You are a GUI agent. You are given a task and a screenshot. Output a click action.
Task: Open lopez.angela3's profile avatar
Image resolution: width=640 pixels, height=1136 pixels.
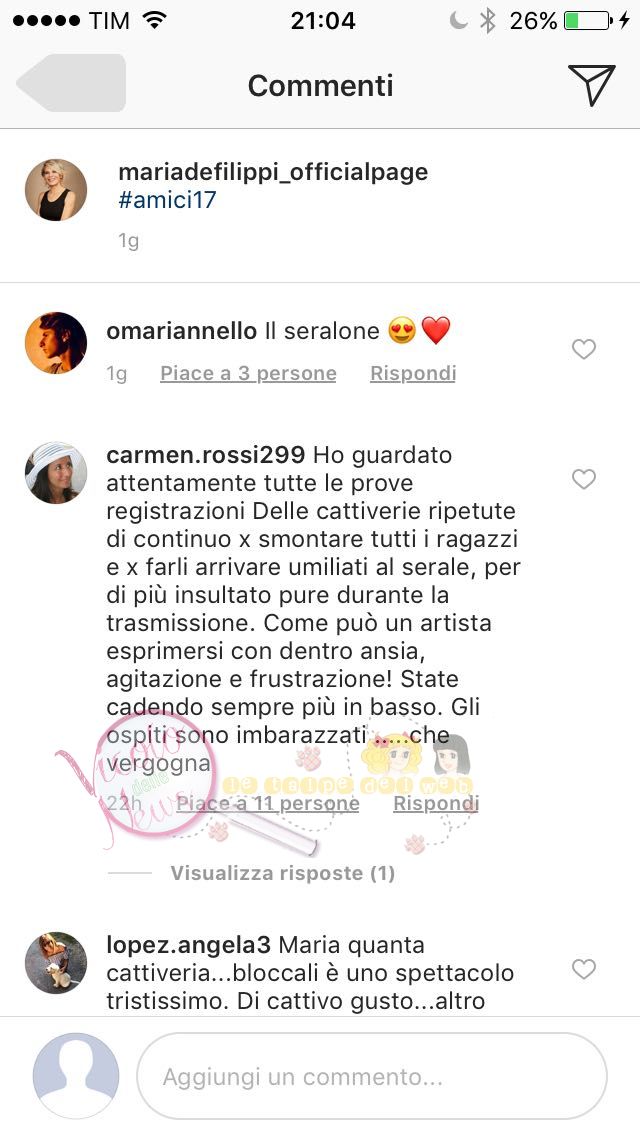pos(56,962)
